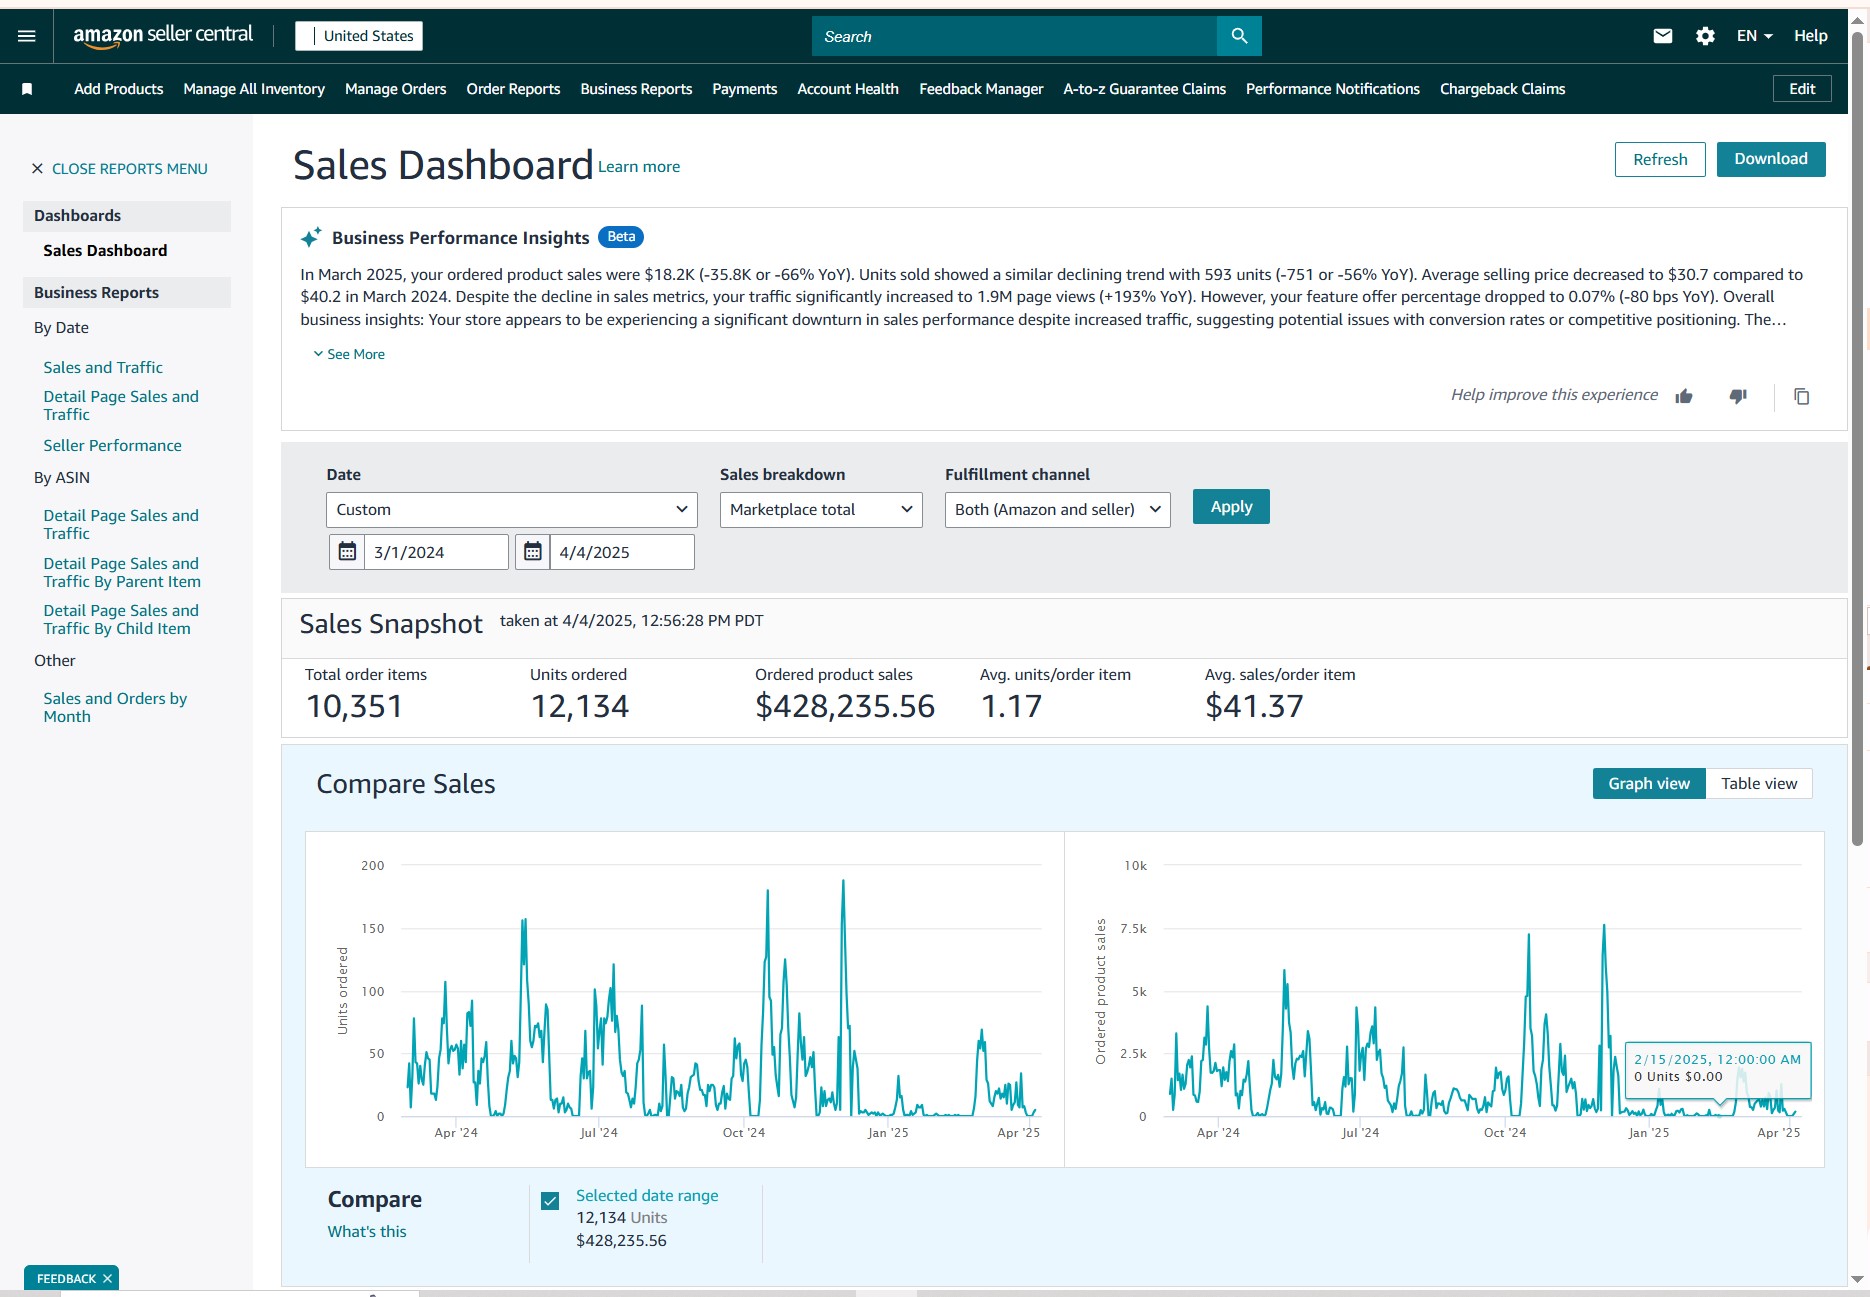Viewport: 1870px width, 1297px height.
Task: Click the Download button
Action: pyautogui.click(x=1771, y=159)
